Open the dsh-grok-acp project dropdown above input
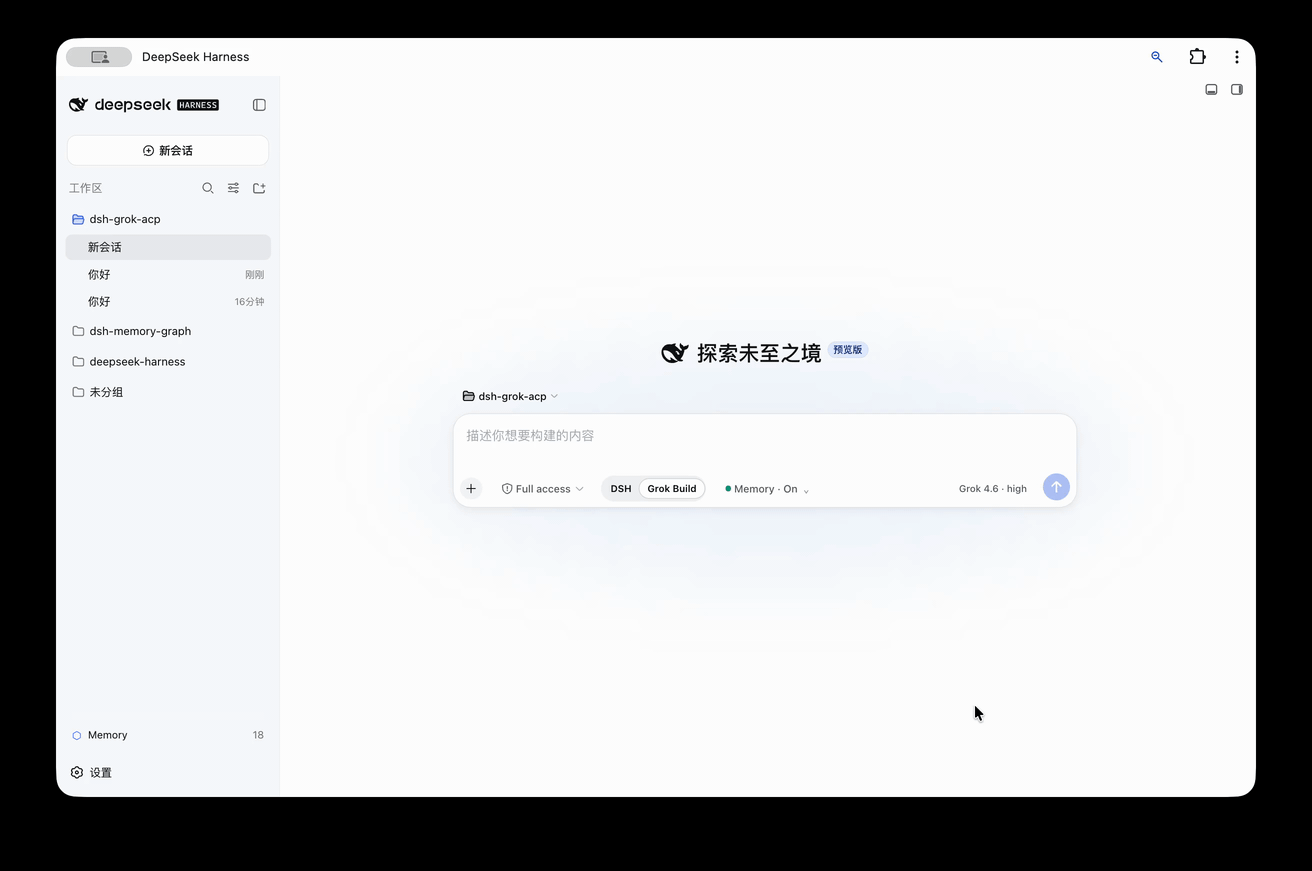 (x=510, y=396)
